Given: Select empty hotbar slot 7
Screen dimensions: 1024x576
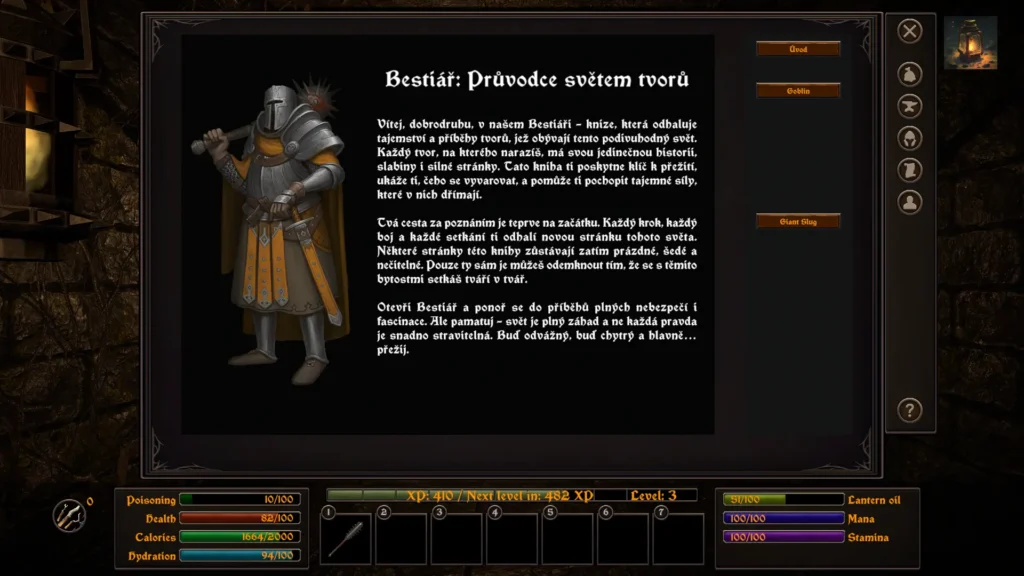Looking at the screenshot, I should click(x=678, y=538).
